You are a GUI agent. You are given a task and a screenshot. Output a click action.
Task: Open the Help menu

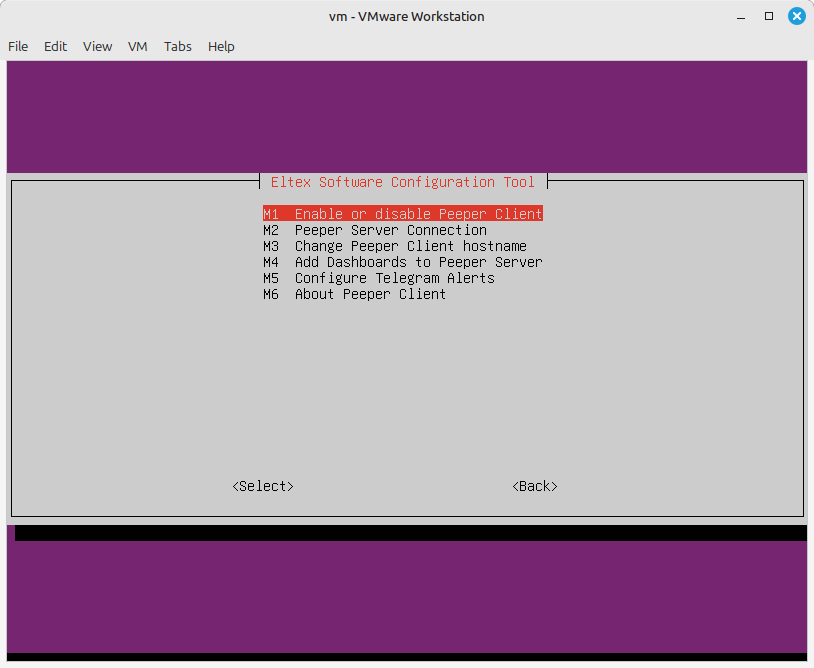click(221, 47)
